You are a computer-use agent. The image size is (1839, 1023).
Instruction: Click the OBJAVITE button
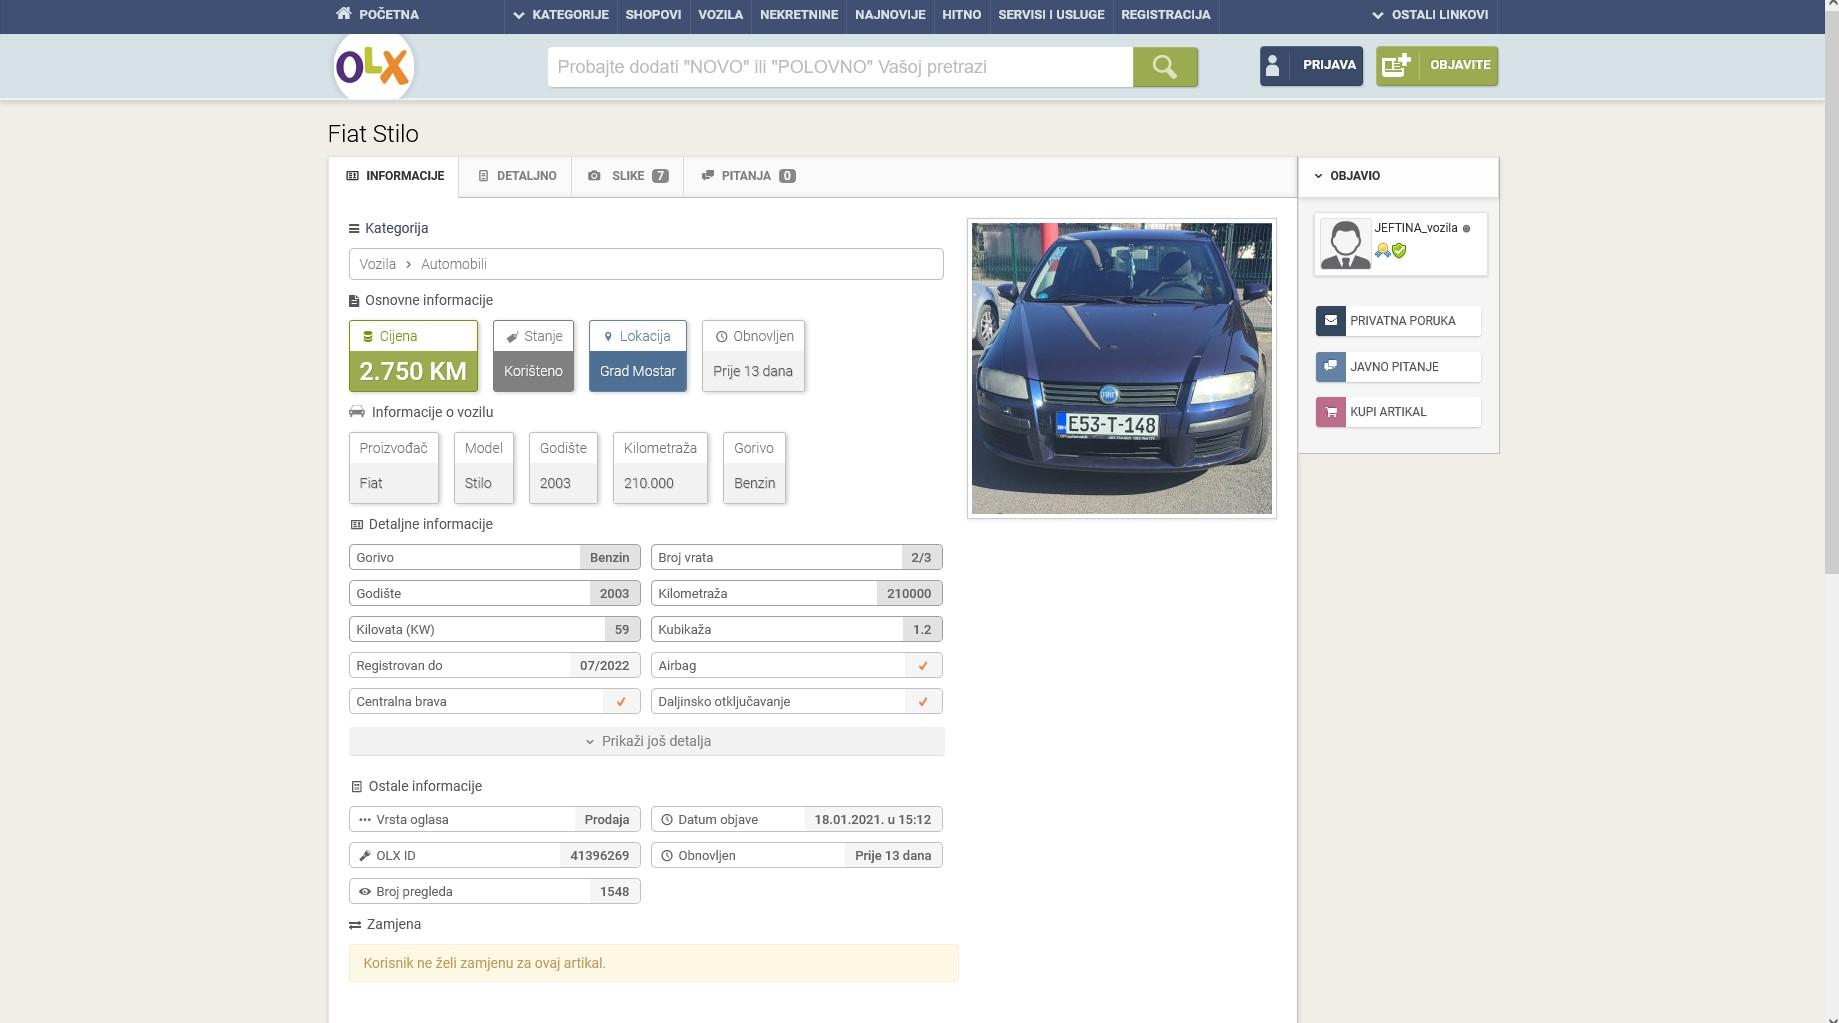pos(1437,66)
